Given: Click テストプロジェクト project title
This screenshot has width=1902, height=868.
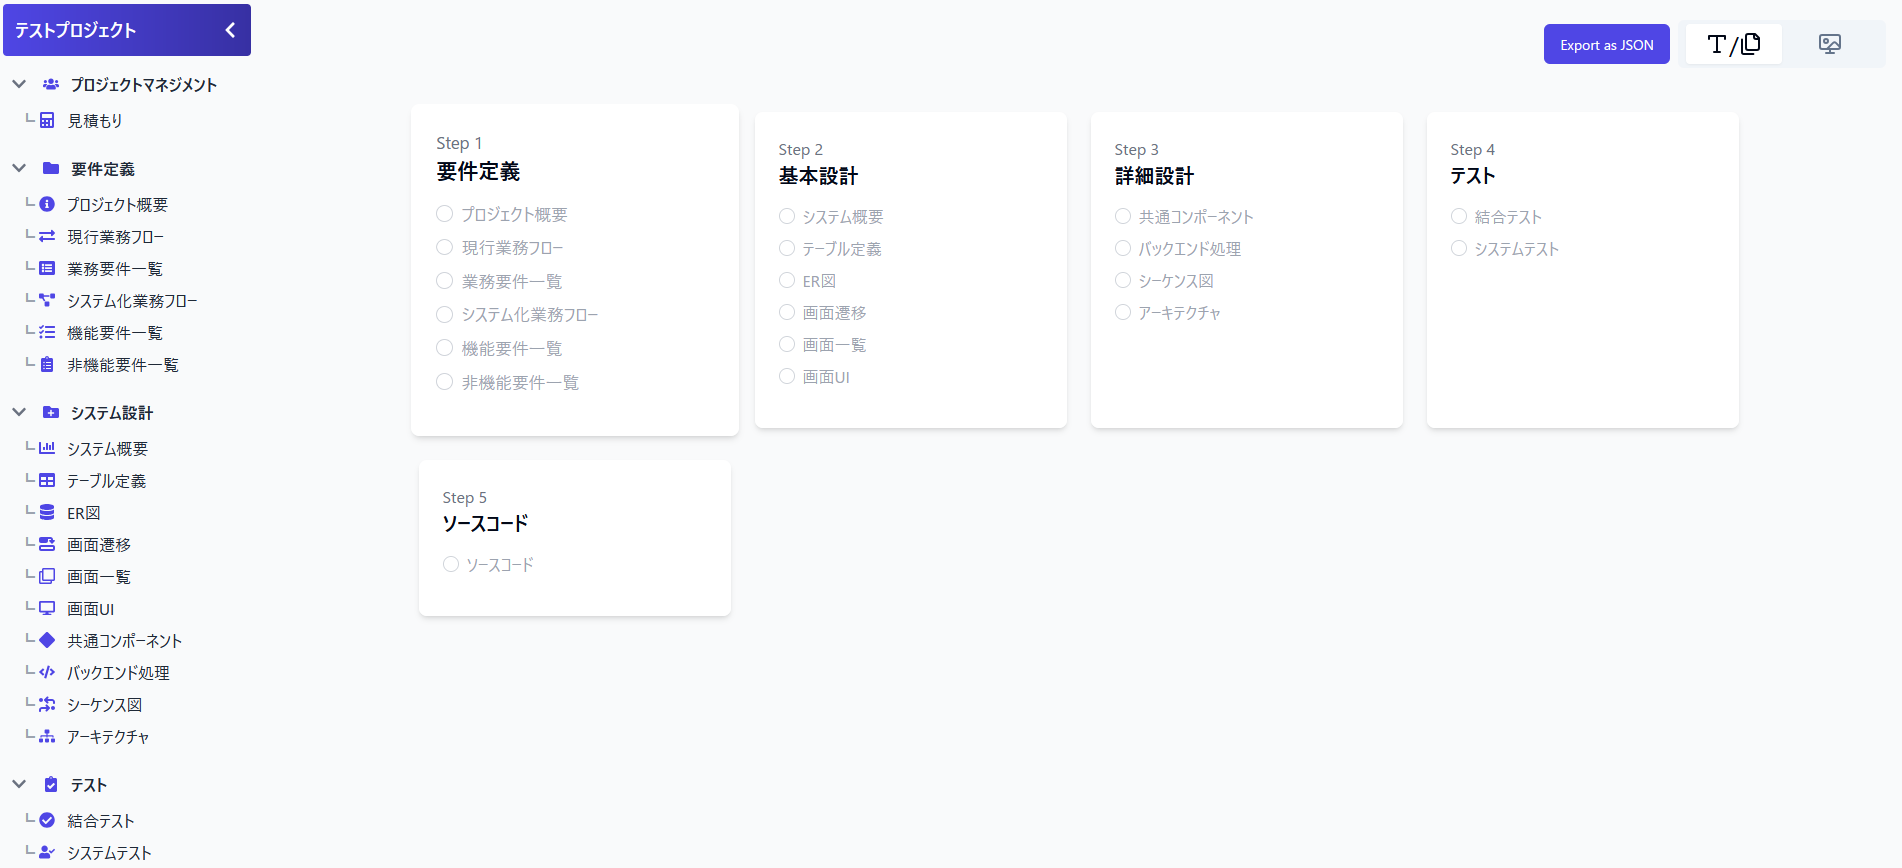Looking at the screenshot, I should (75, 30).
